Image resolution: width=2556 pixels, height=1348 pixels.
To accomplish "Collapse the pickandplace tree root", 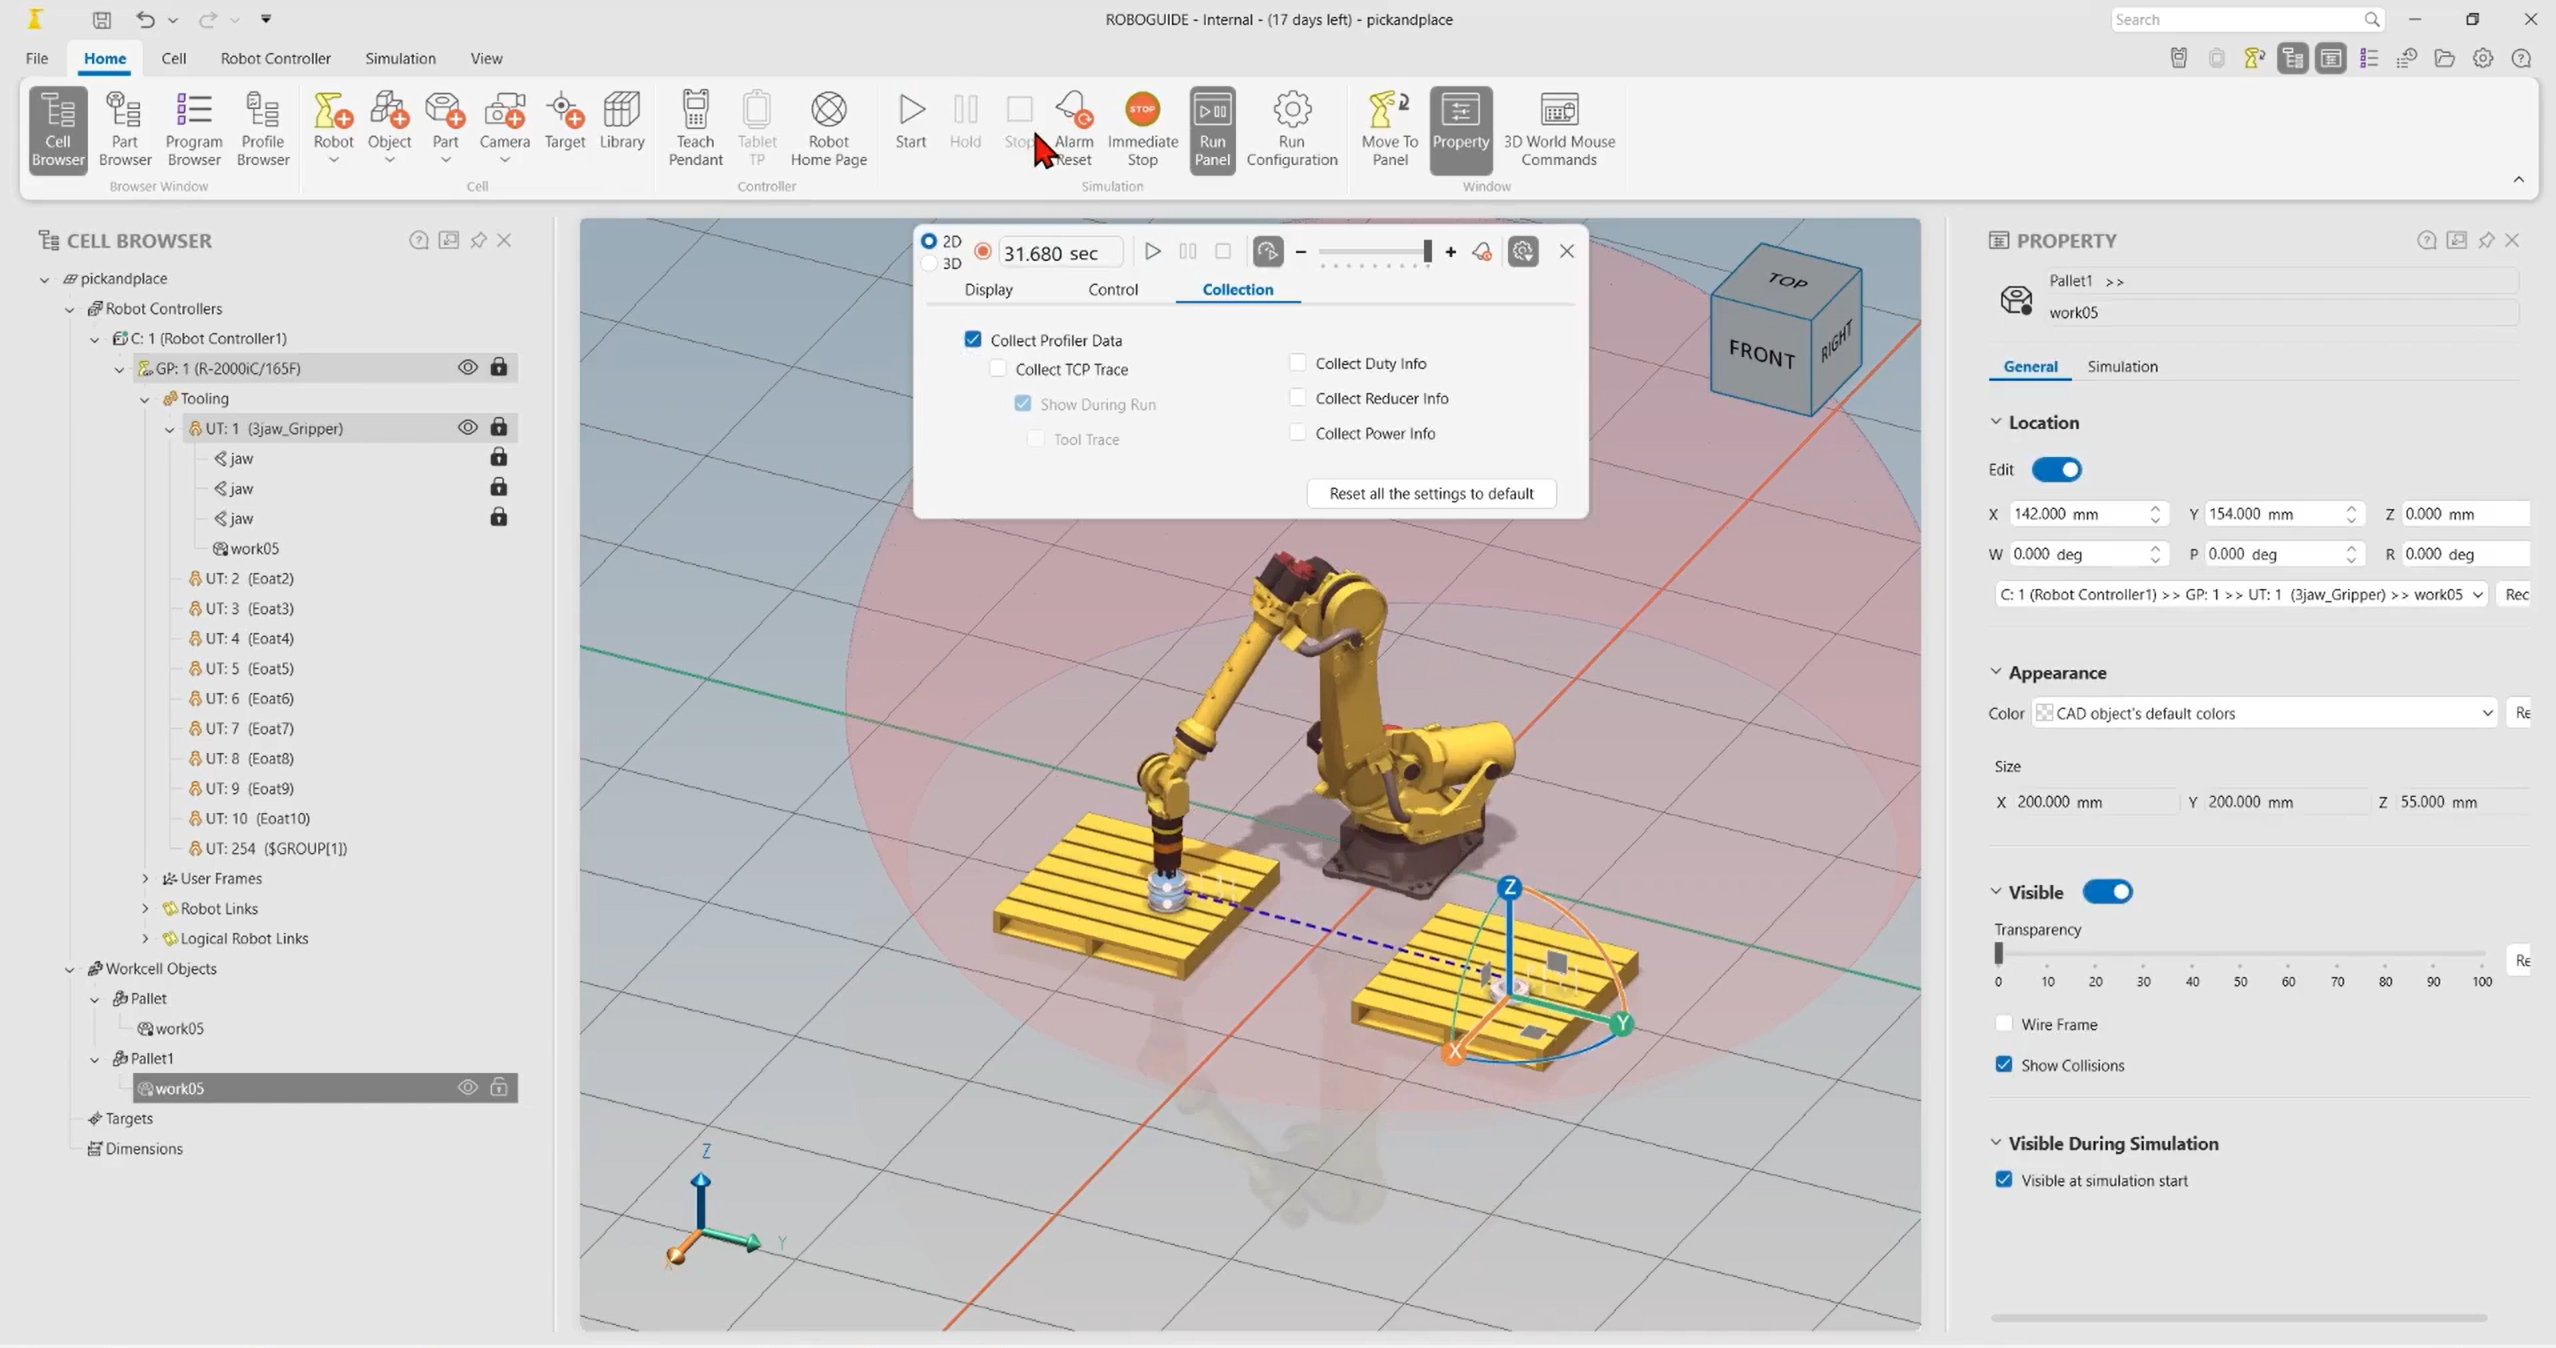I will [44, 279].
